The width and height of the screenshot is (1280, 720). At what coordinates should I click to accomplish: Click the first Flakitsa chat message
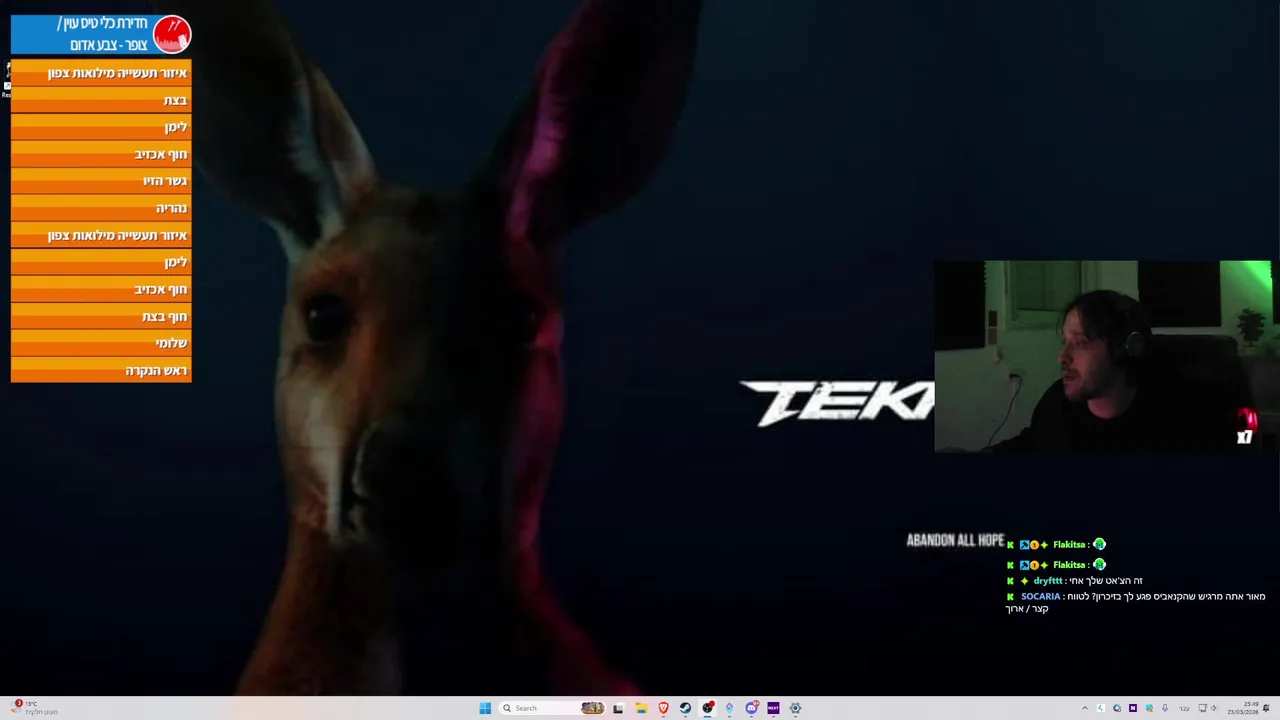click(1057, 545)
